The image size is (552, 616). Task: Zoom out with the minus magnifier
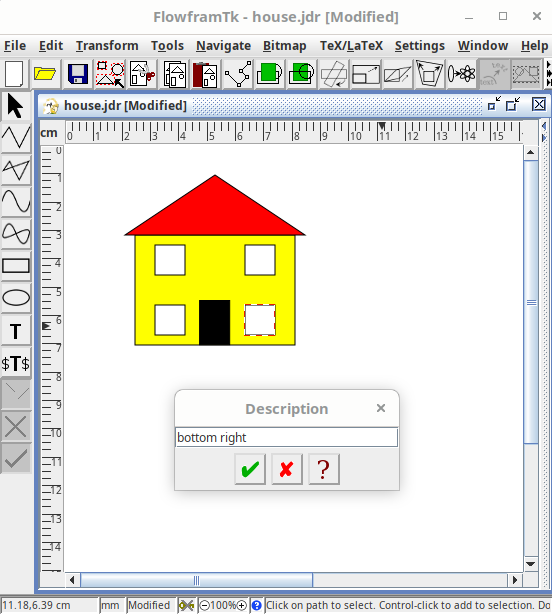204,605
